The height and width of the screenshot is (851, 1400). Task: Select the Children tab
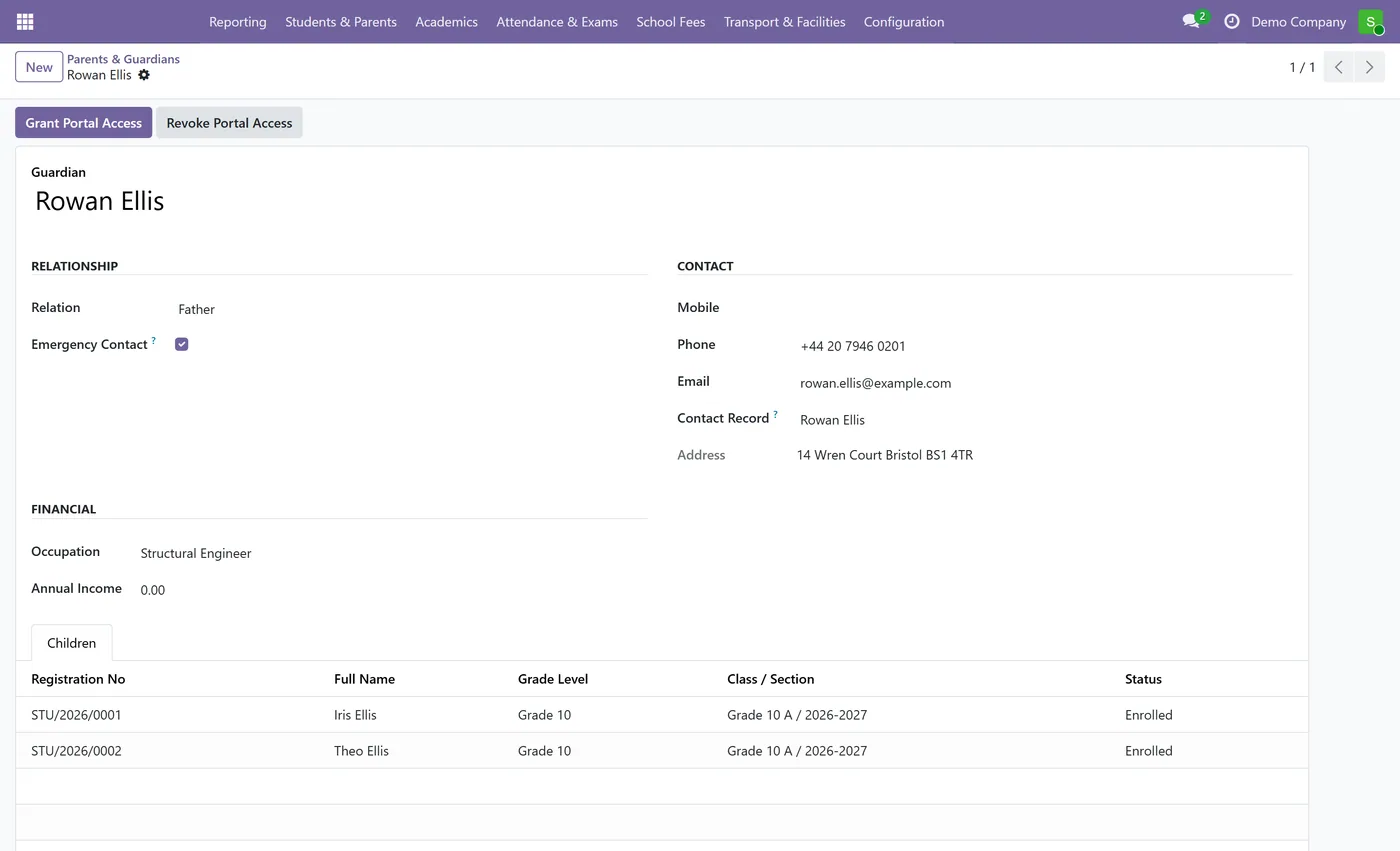coord(72,643)
